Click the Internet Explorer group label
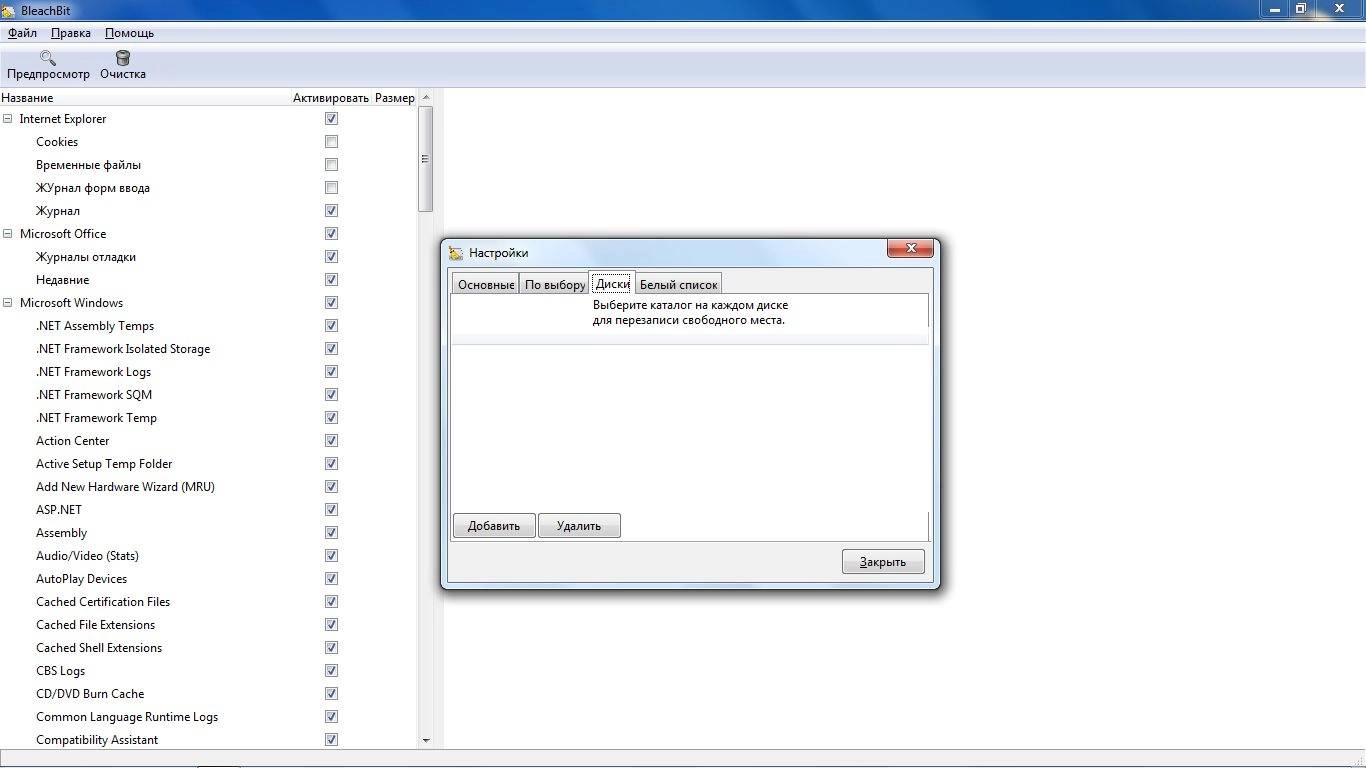This screenshot has height=768, width=1366. (63, 119)
